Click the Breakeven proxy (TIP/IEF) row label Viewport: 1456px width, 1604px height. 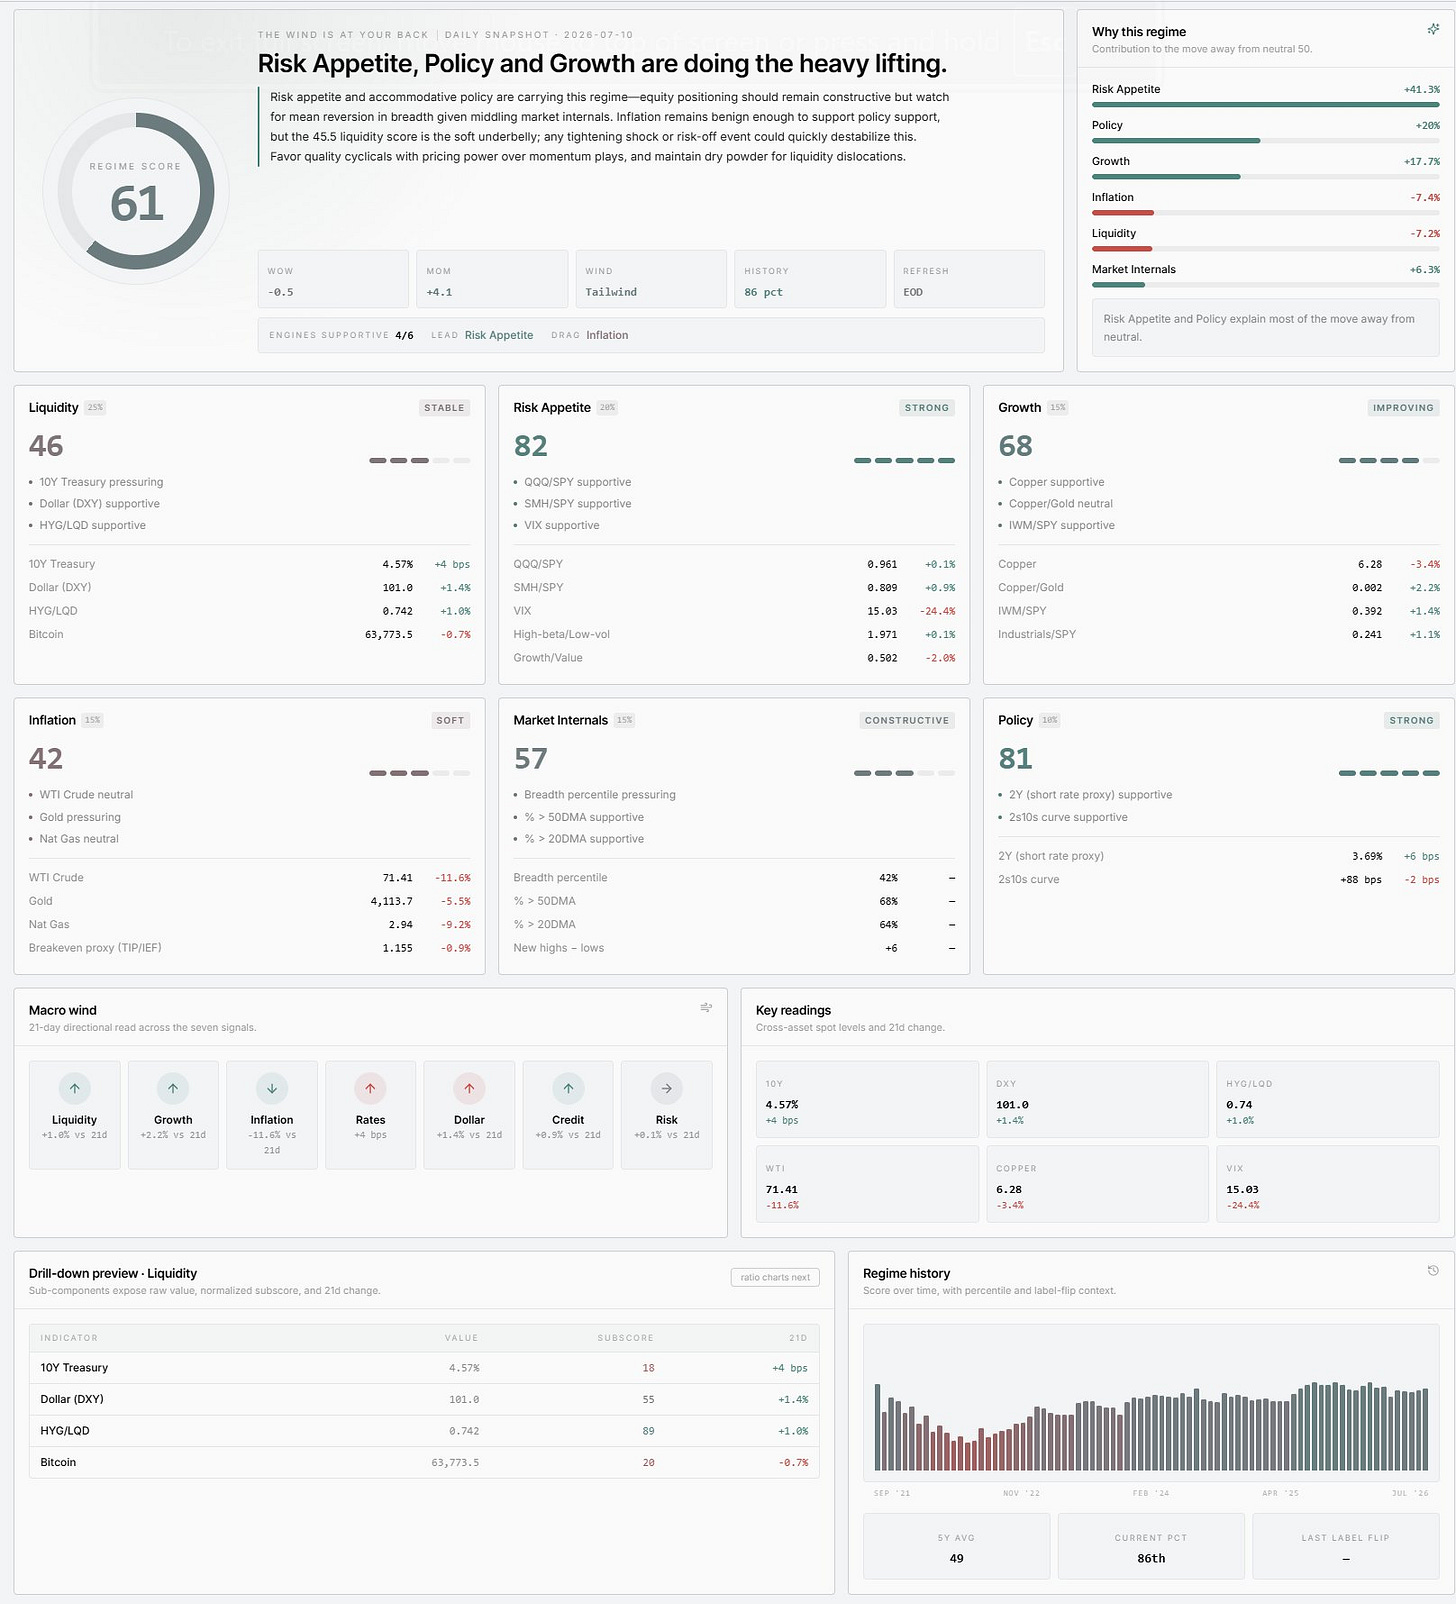coord(95,948)
